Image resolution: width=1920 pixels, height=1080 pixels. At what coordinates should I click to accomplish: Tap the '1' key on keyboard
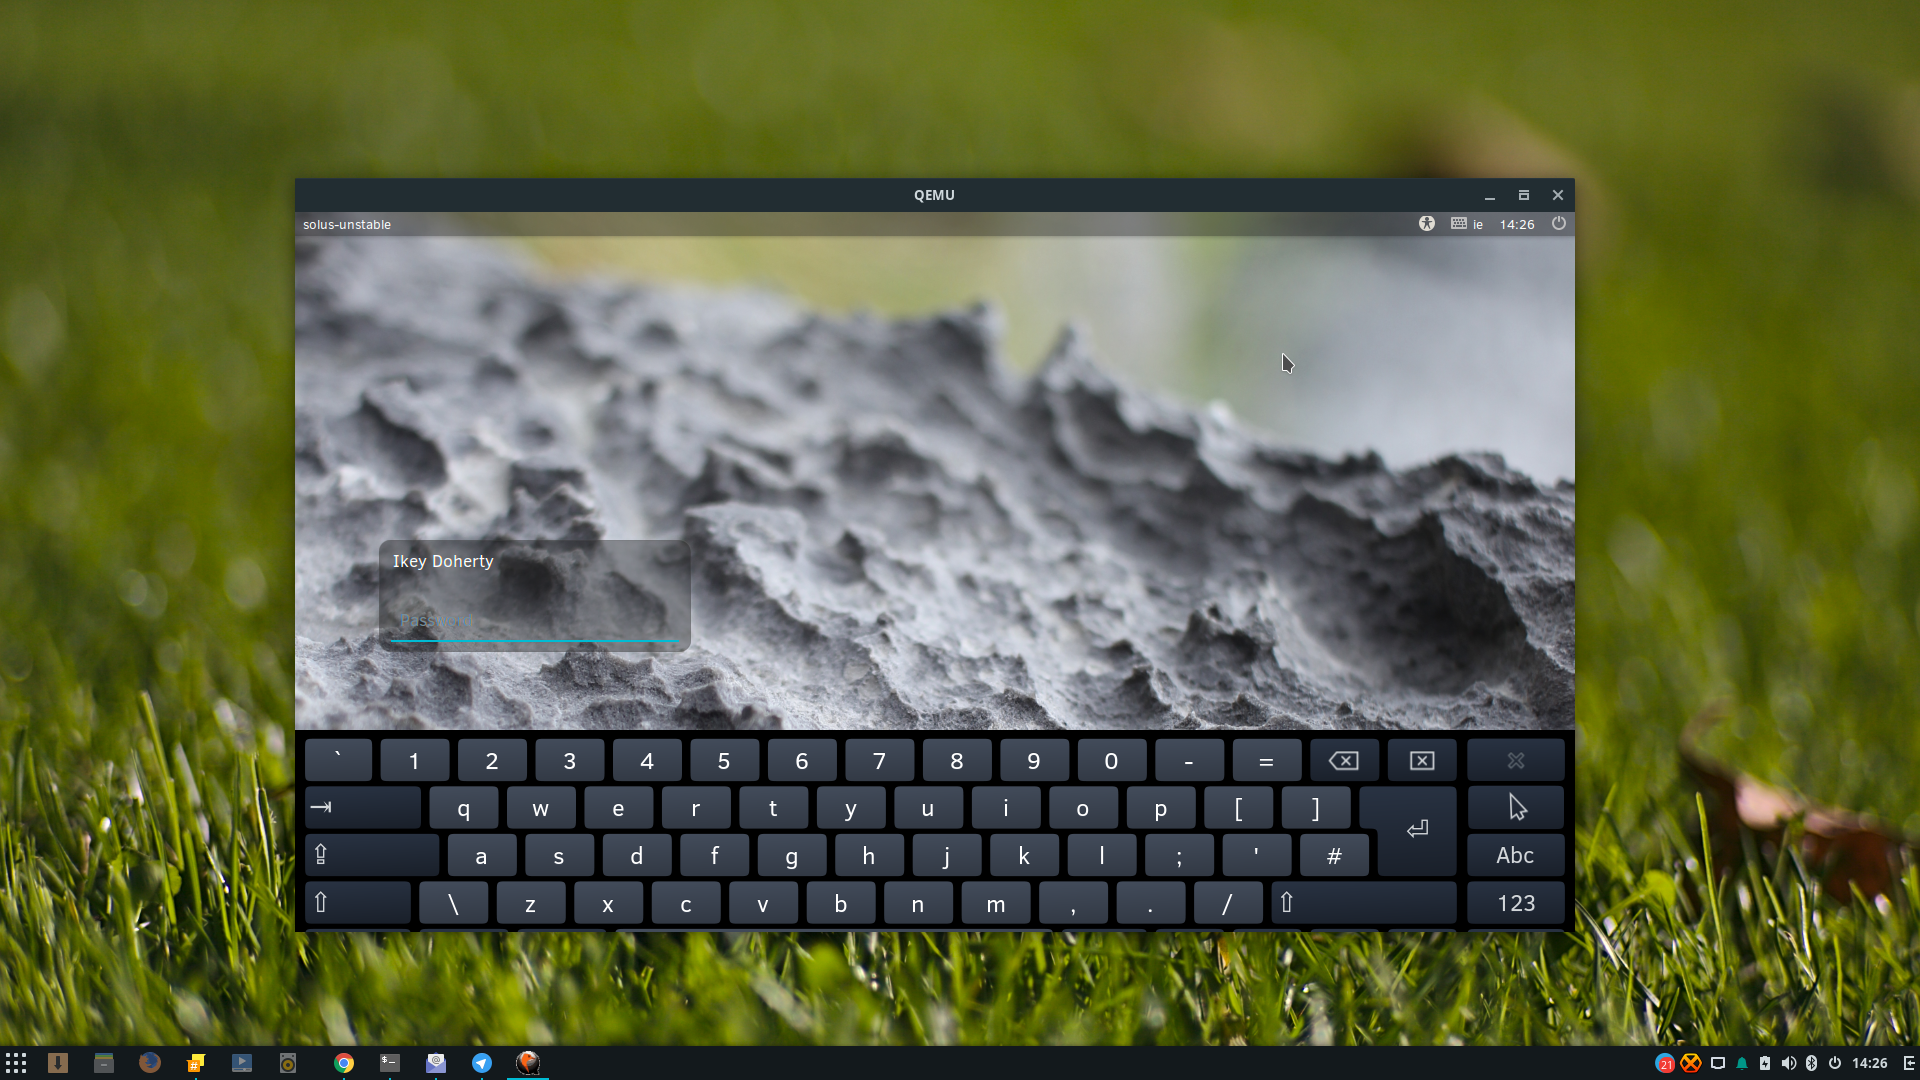(x=414, y=761)
